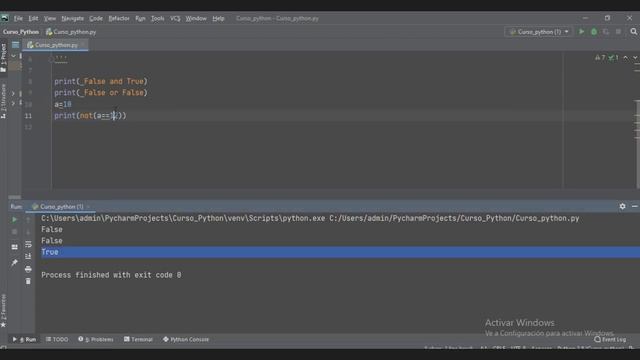Toggle scroll to end of Run output
640x360 pixels.
[x=28, y=256]
